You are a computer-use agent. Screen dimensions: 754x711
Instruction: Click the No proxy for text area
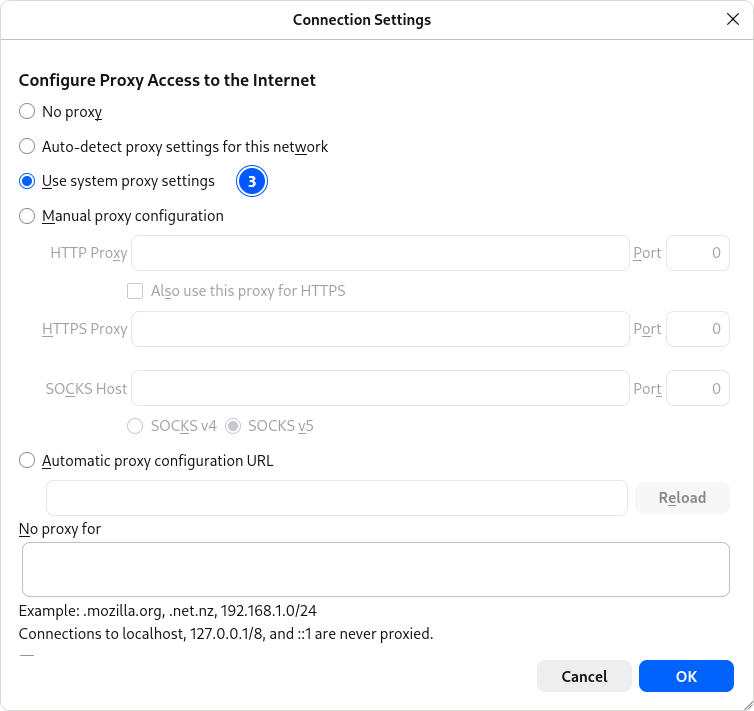pos(376,570)
